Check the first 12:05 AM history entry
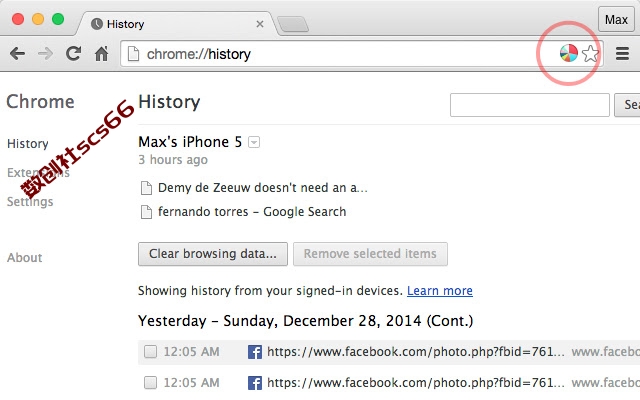 click(x=150, y=351)
